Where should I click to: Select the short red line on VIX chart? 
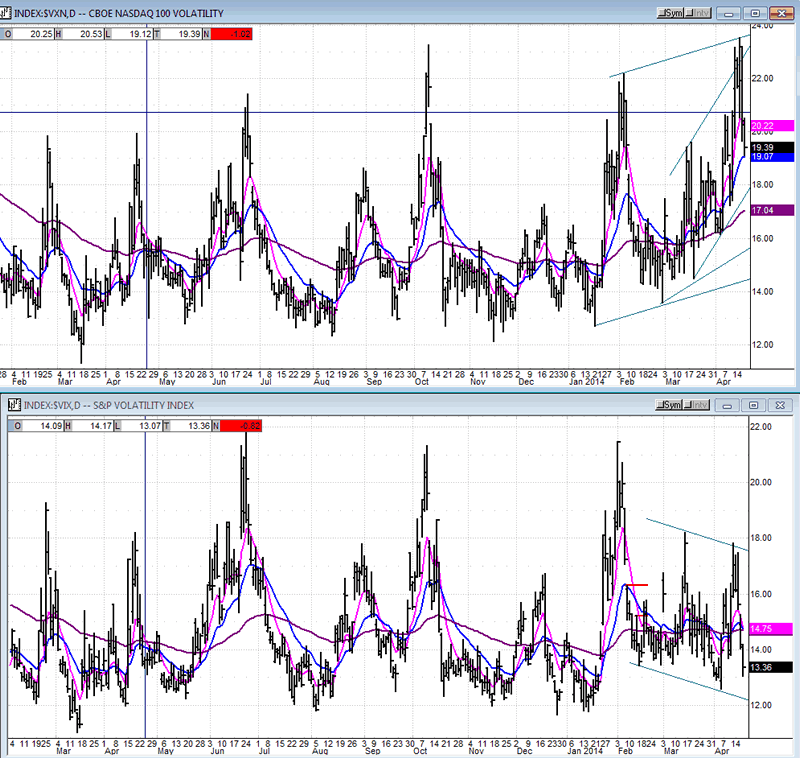(x=636, y=584)
